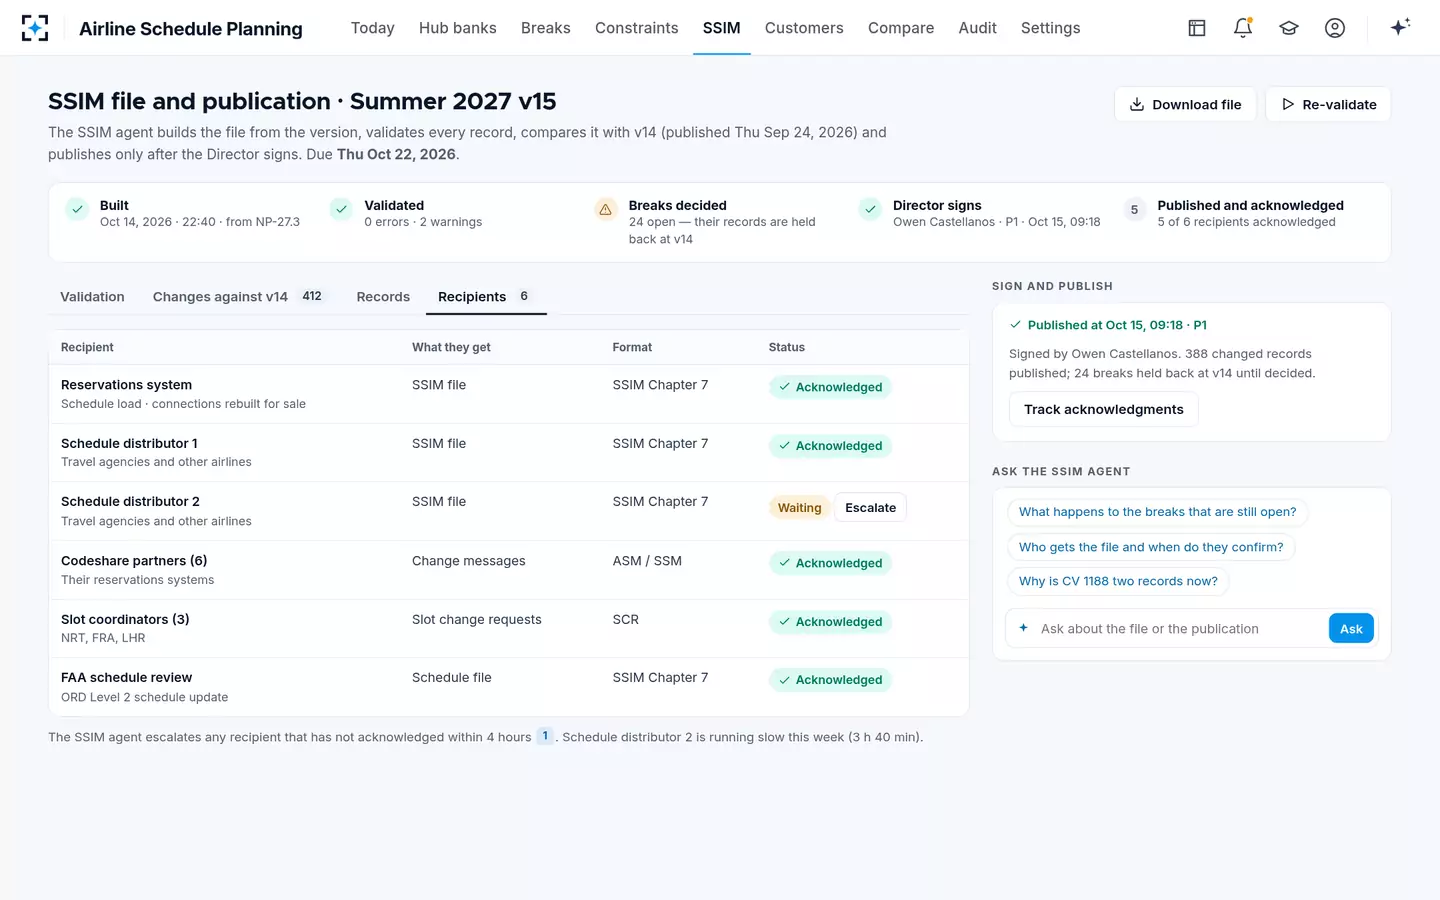The image size is (1440, 900).
Task: Click the Ask button
Action: tap(1351, 628)
